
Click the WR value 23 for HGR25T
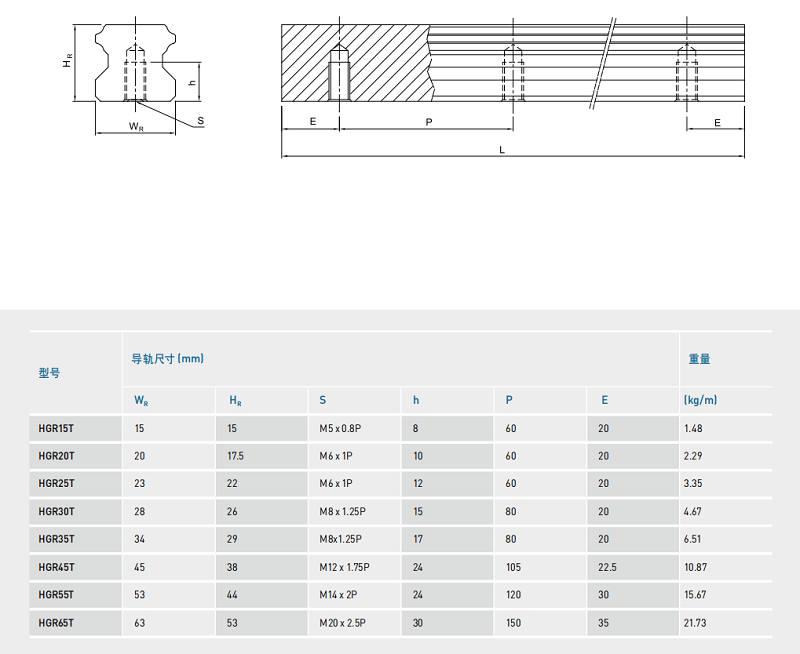tap(139, 483)
